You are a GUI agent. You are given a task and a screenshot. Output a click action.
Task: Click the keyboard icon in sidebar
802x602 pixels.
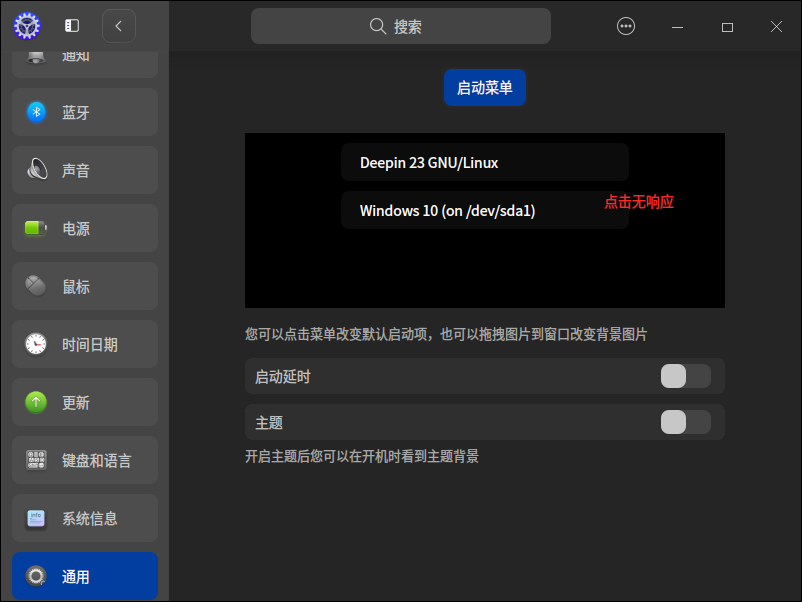(x=36, y=460)
